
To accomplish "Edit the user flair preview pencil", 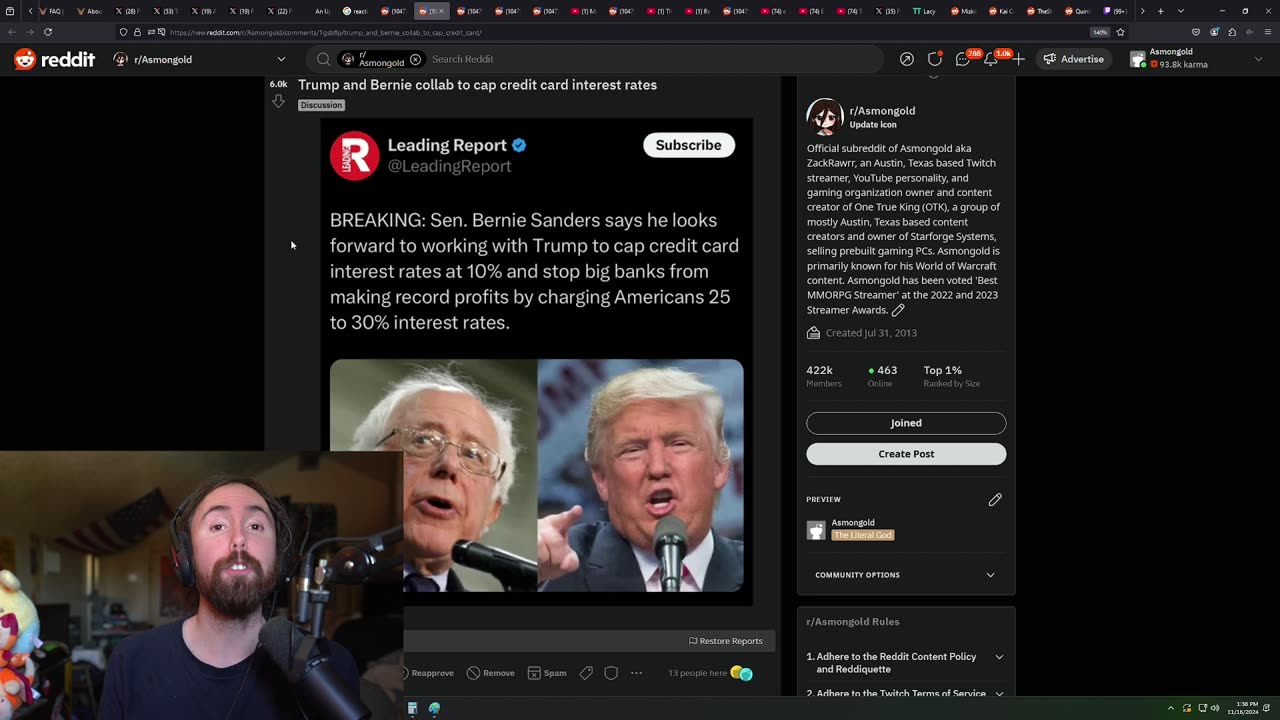I will tap(995, 499).
